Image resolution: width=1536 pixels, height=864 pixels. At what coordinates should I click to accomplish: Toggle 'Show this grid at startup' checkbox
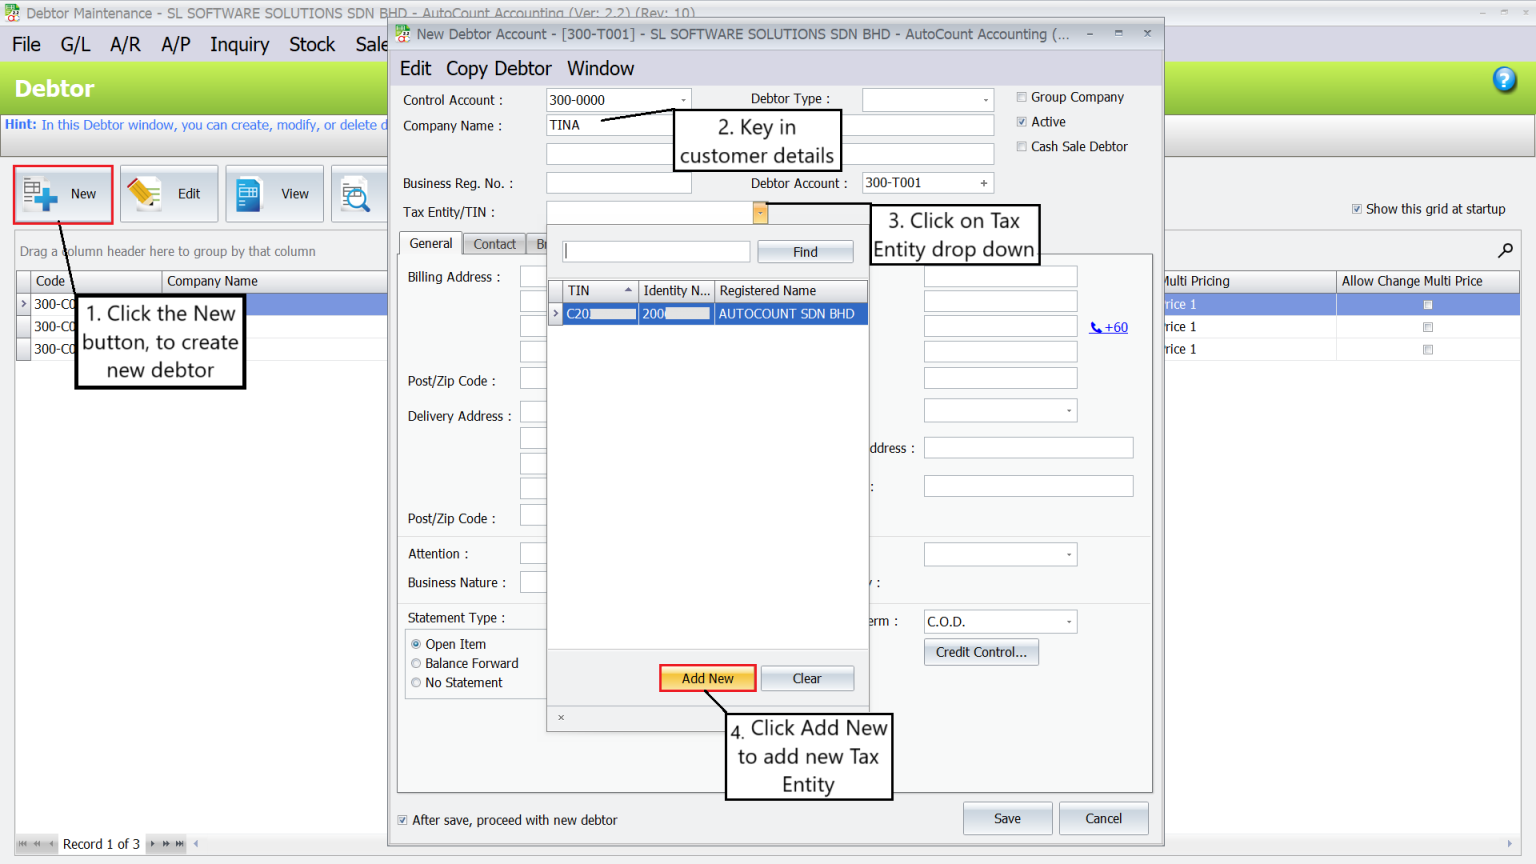[1357, 209]
